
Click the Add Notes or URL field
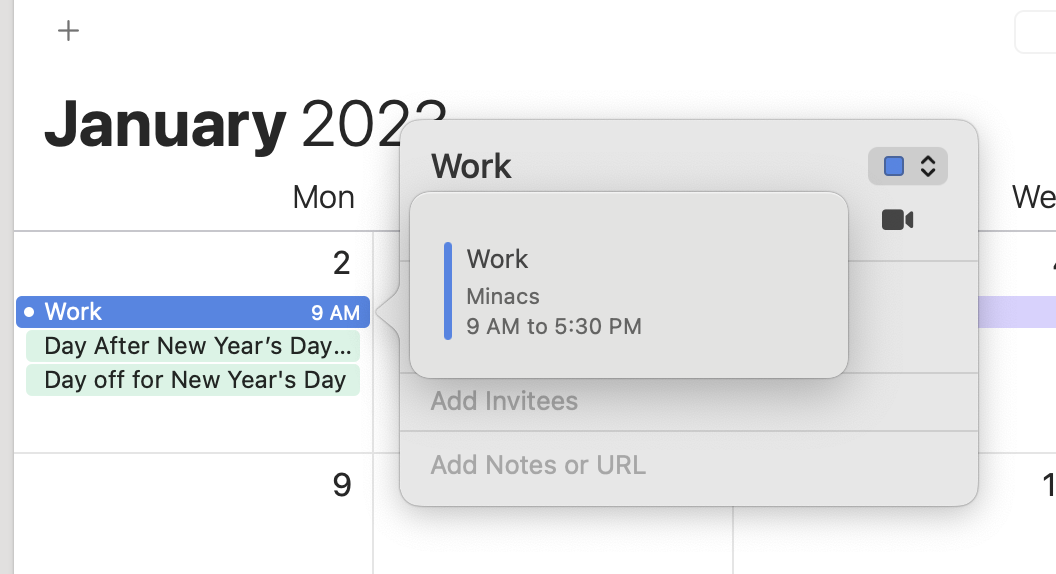tap(538, 465)
